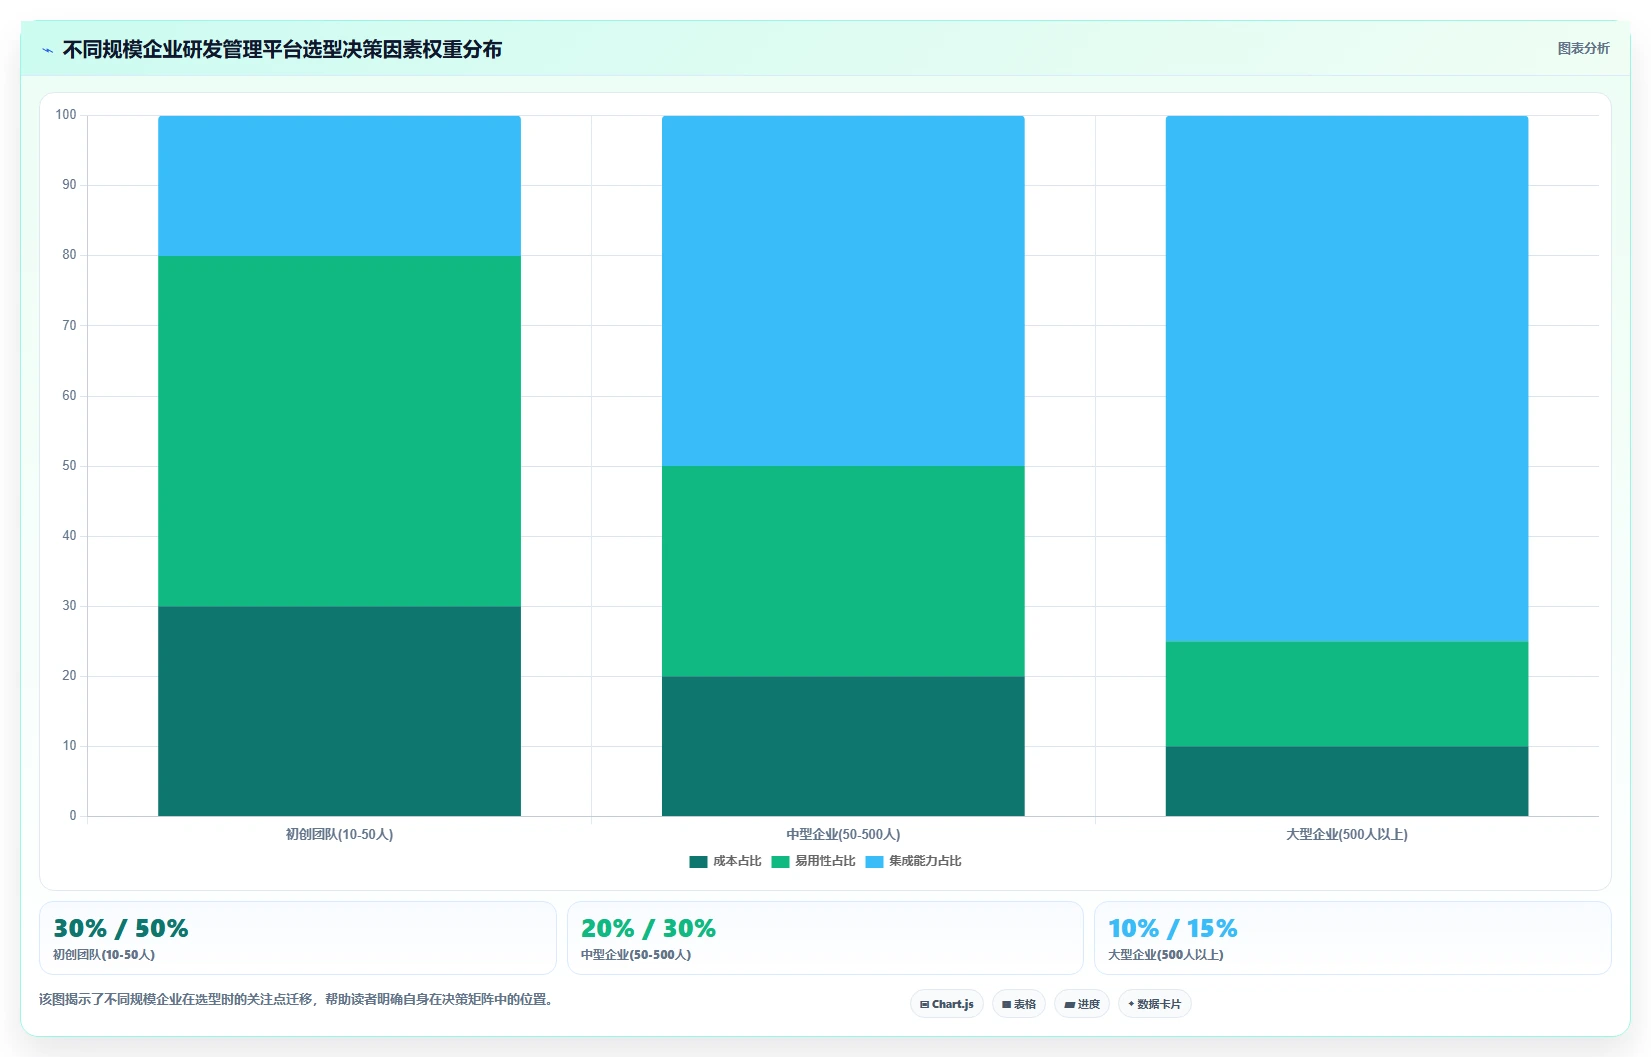1651x1057 pixels.
Task: Click the 易用性占比 bar segment for 初创团队
Action: coord(339,431)
